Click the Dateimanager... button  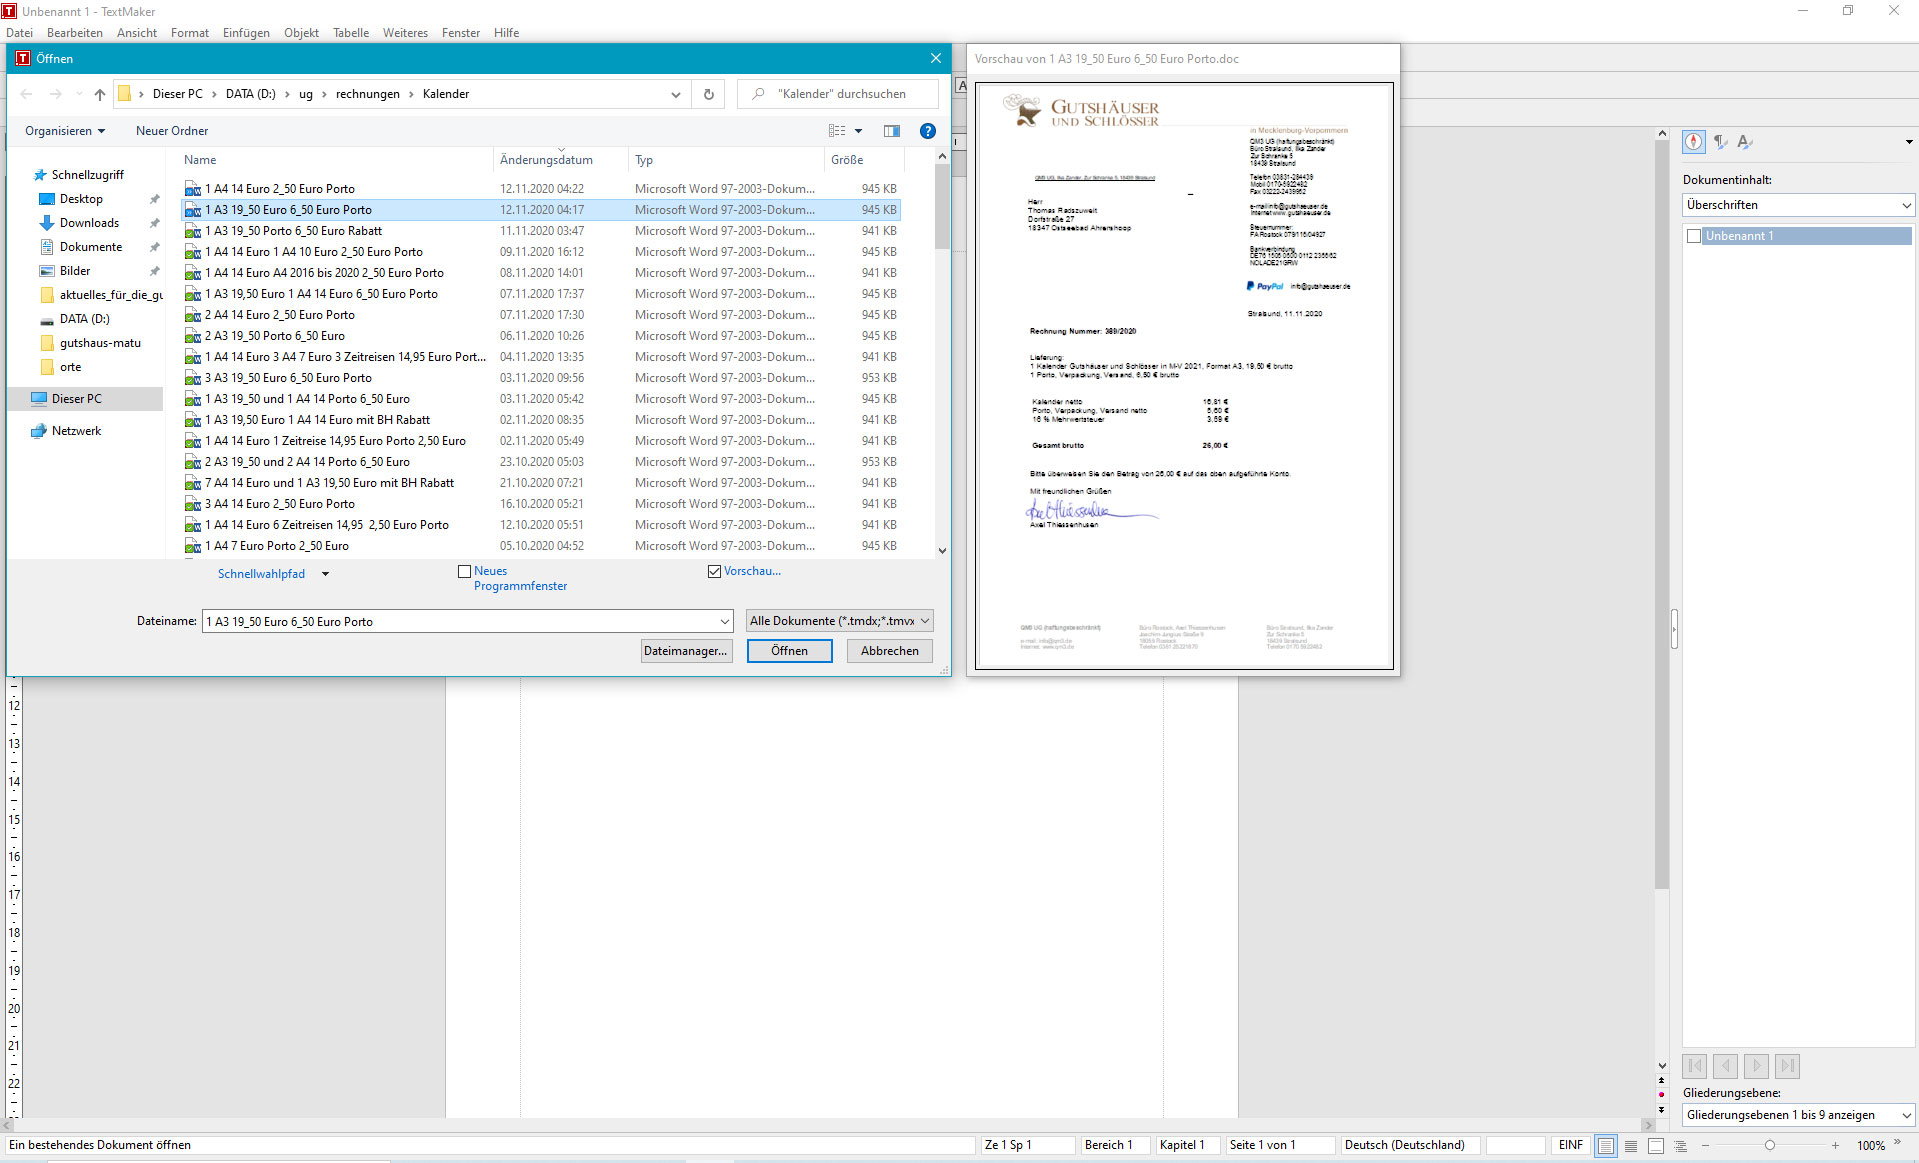[685, 651]
